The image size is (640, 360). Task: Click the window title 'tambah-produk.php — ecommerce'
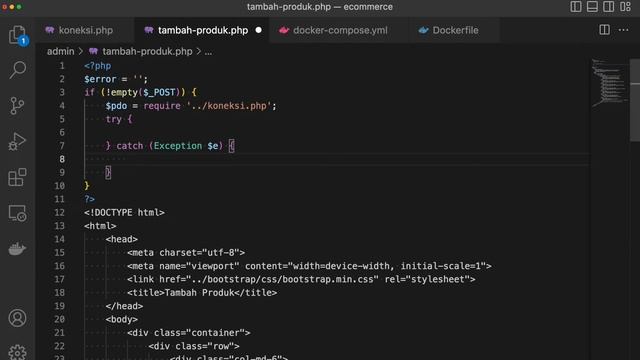coord(320,7)
